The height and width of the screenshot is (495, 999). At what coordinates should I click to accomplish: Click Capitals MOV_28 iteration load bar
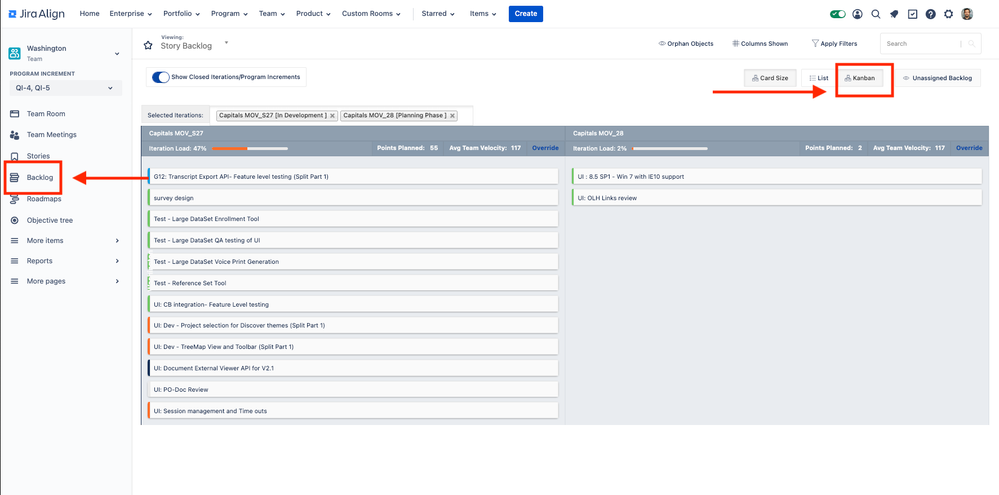point(670,148)
